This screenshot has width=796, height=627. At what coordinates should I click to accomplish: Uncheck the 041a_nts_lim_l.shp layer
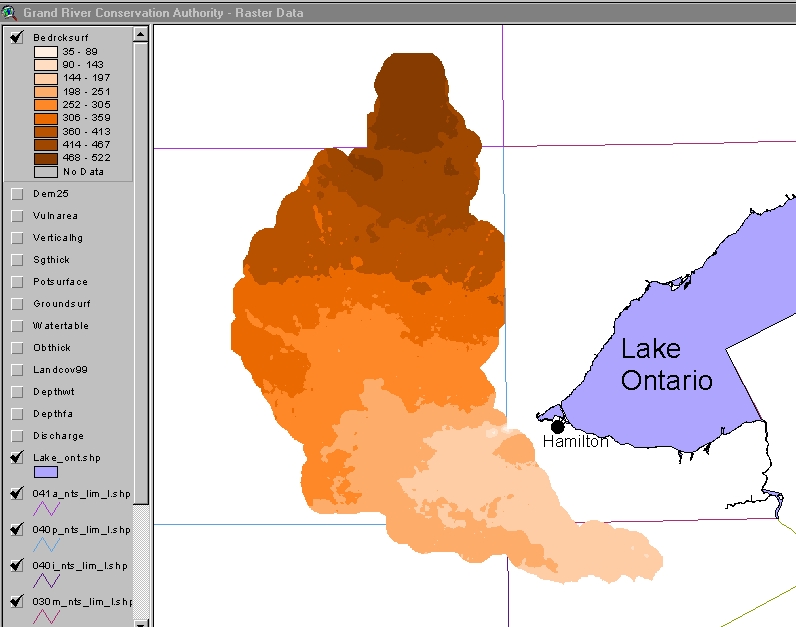tap(17, 493)
